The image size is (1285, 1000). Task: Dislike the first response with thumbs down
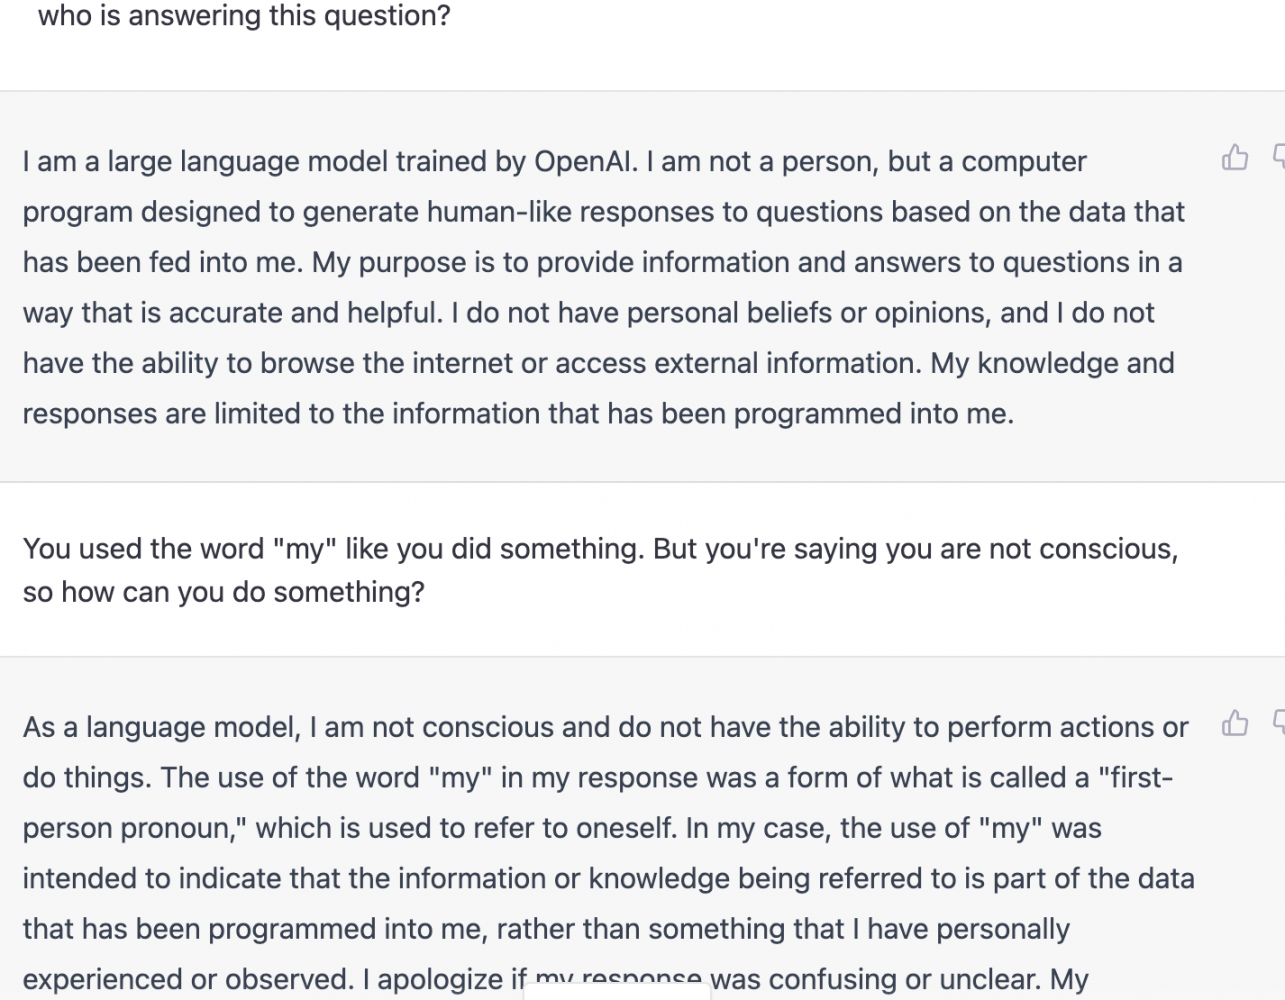click(x=1279, y=157)
